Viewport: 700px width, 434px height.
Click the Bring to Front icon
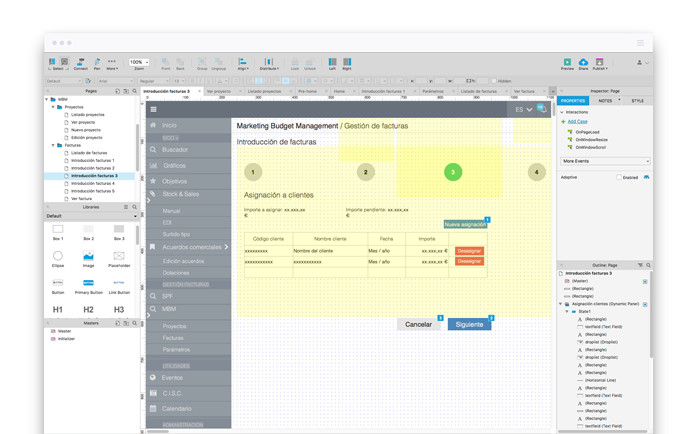[x=166, y=62]
